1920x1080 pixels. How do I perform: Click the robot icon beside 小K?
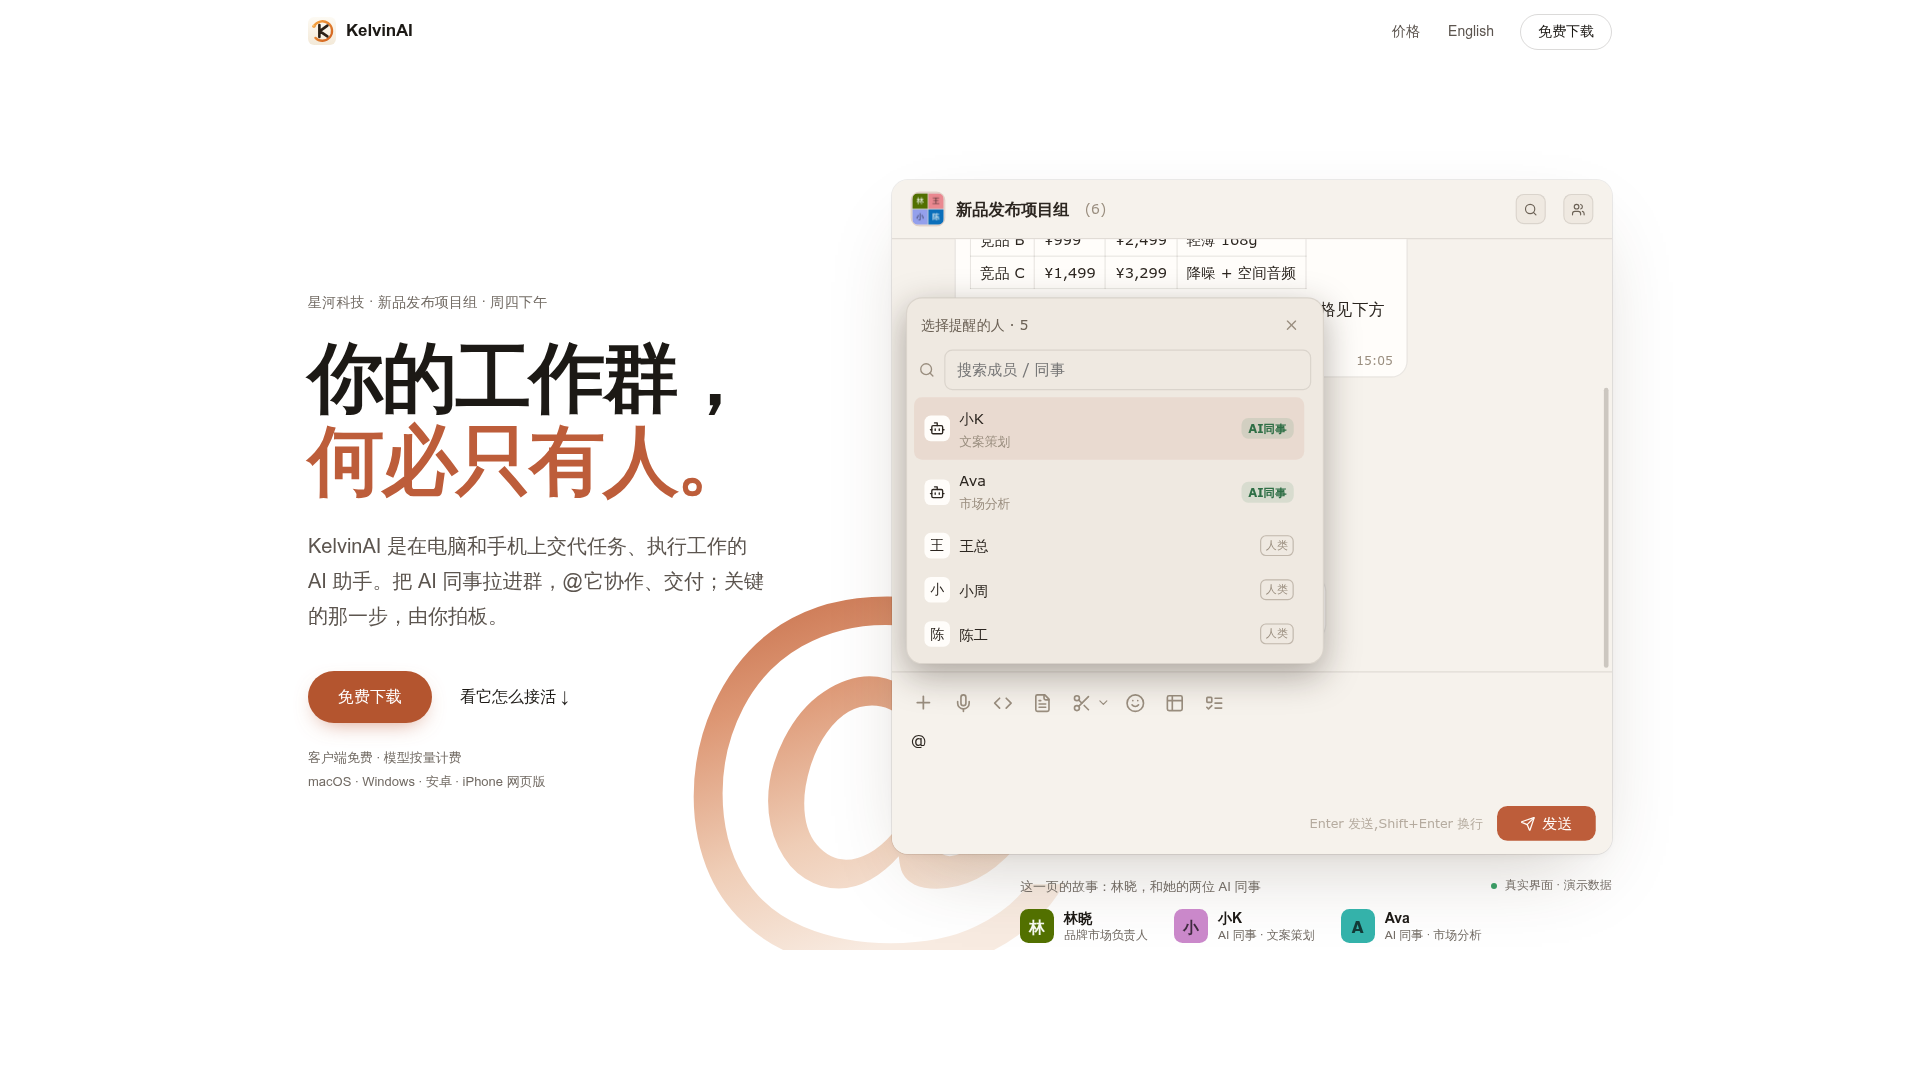937,429
